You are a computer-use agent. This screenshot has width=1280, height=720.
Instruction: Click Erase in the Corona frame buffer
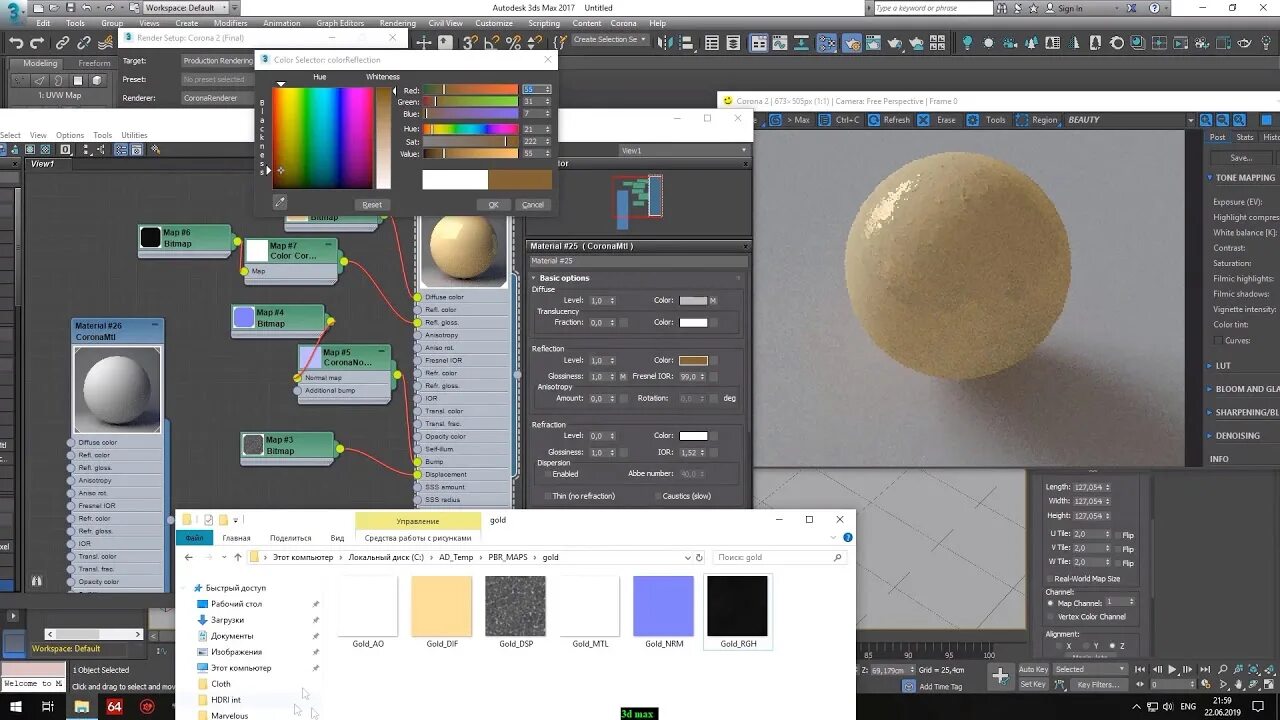click(939, 120)
